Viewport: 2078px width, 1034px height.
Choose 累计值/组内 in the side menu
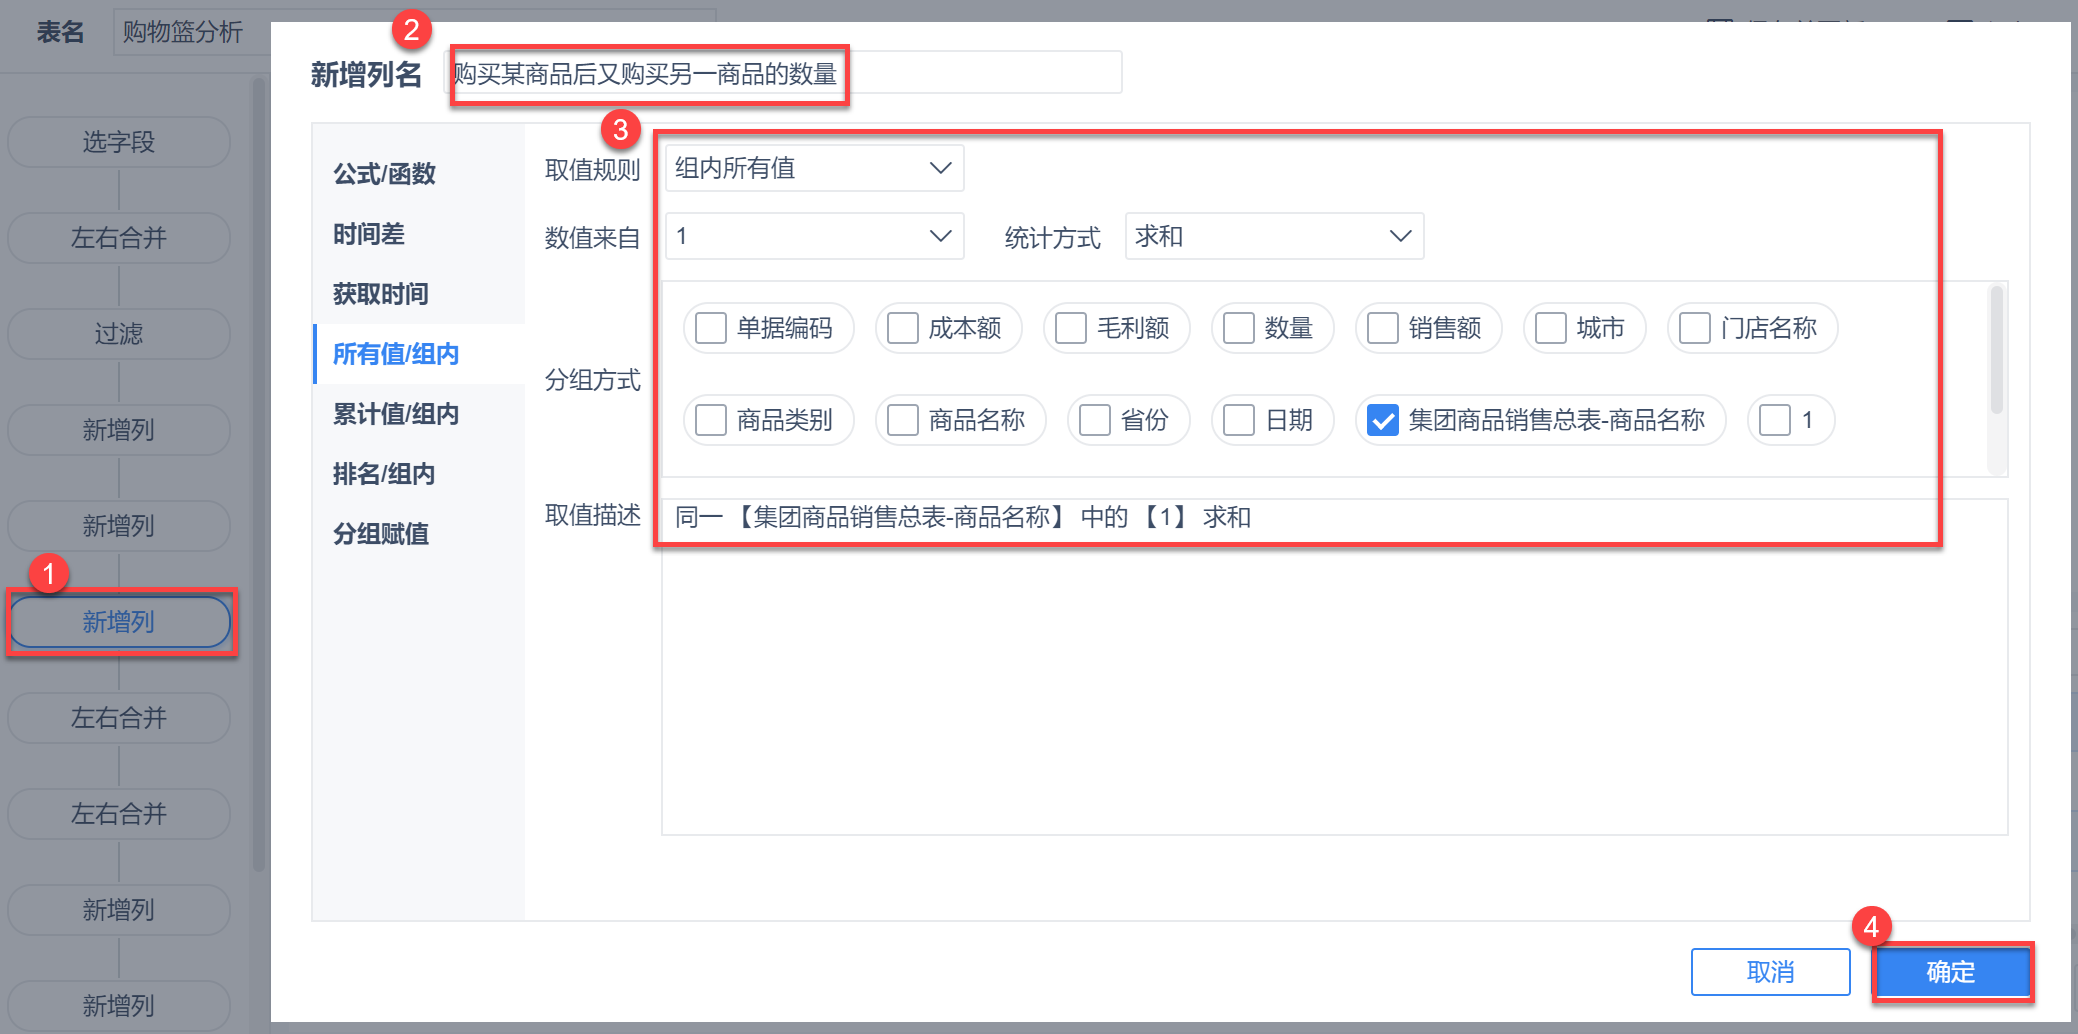click(396, 414)
